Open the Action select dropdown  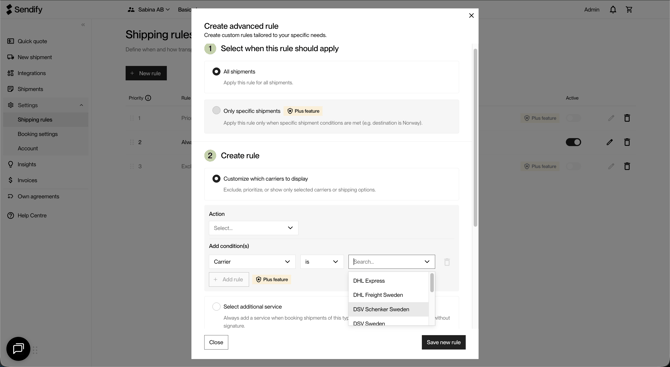[x=253, y=228]
